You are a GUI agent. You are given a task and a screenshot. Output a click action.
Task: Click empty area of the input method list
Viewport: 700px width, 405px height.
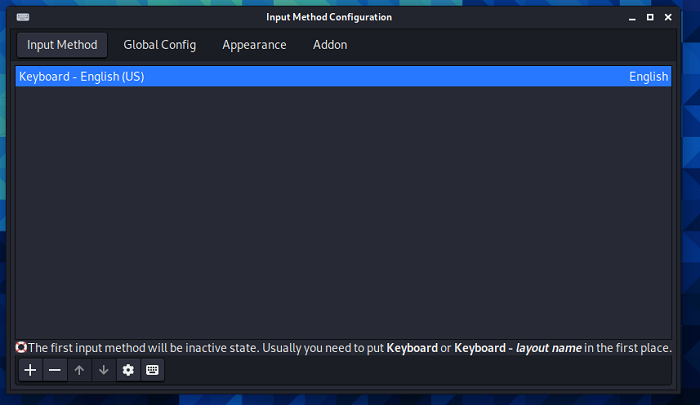tap(343, 210)
